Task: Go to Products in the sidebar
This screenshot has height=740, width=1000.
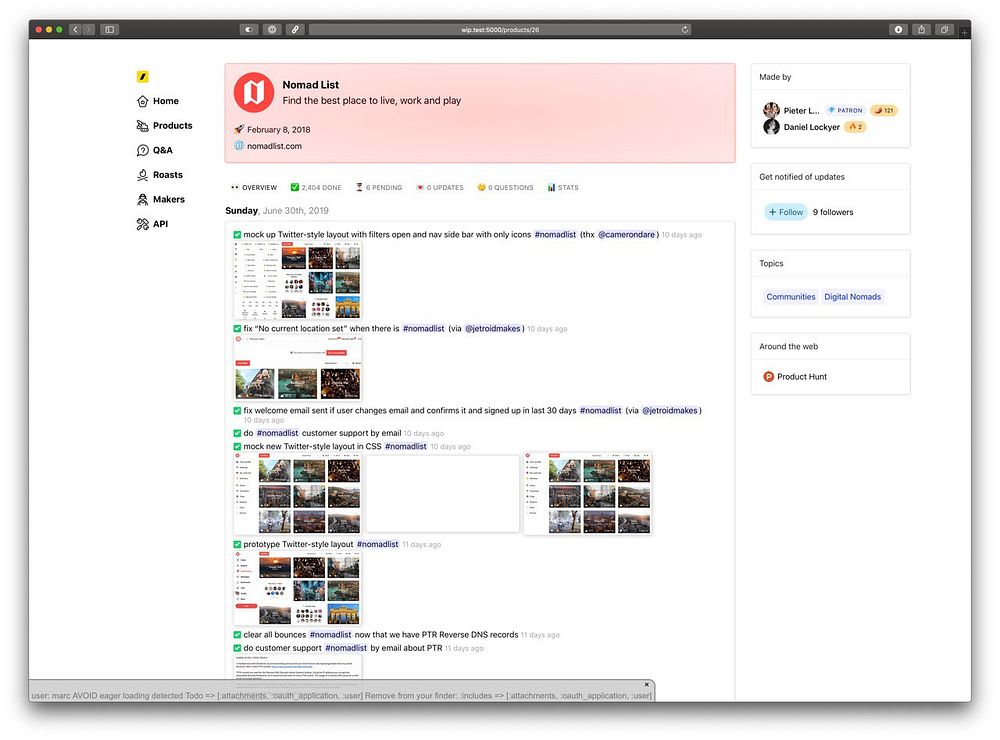Action: [x=165, y=126]
